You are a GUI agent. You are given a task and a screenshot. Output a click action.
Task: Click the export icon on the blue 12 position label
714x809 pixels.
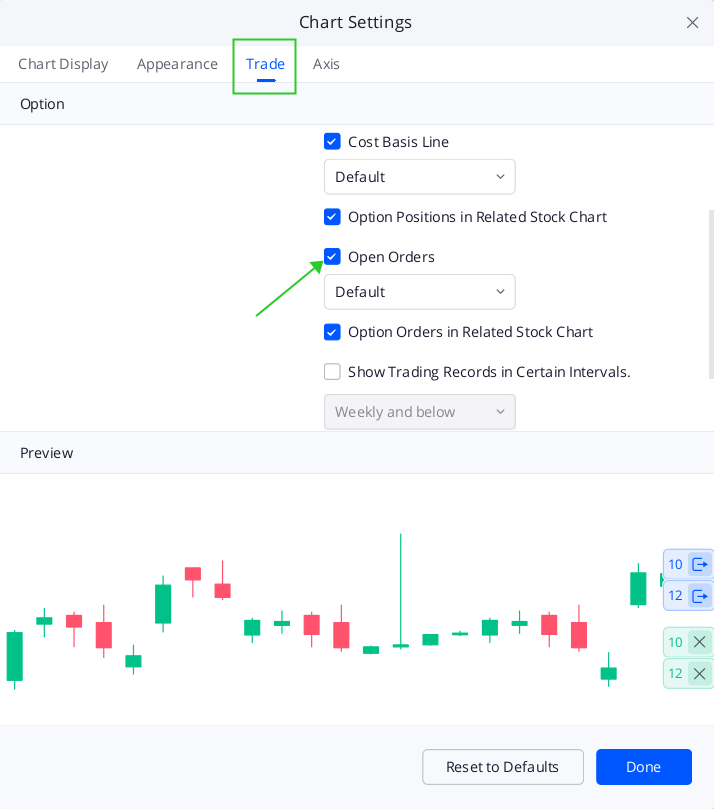point(700,596)
